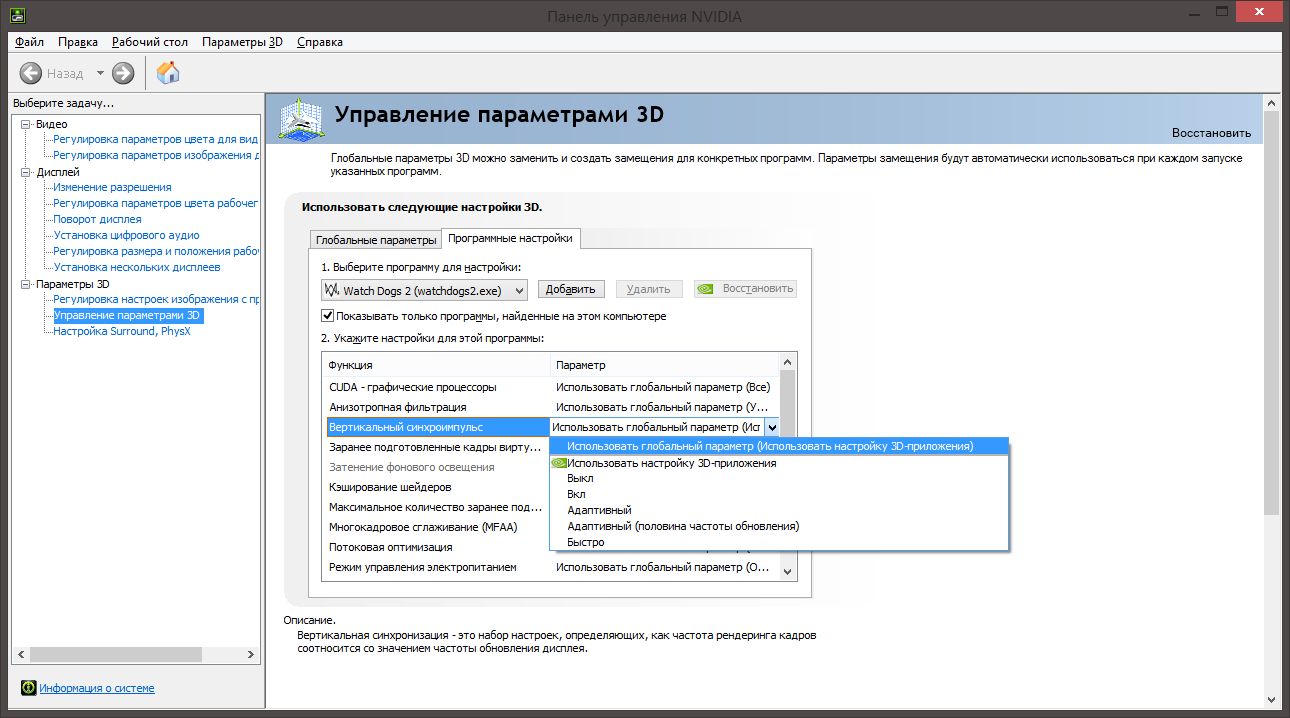The height and width of the screenshot is (718, 1290).
Task: Click the Добавить button
Action: [x=572, y=289]
